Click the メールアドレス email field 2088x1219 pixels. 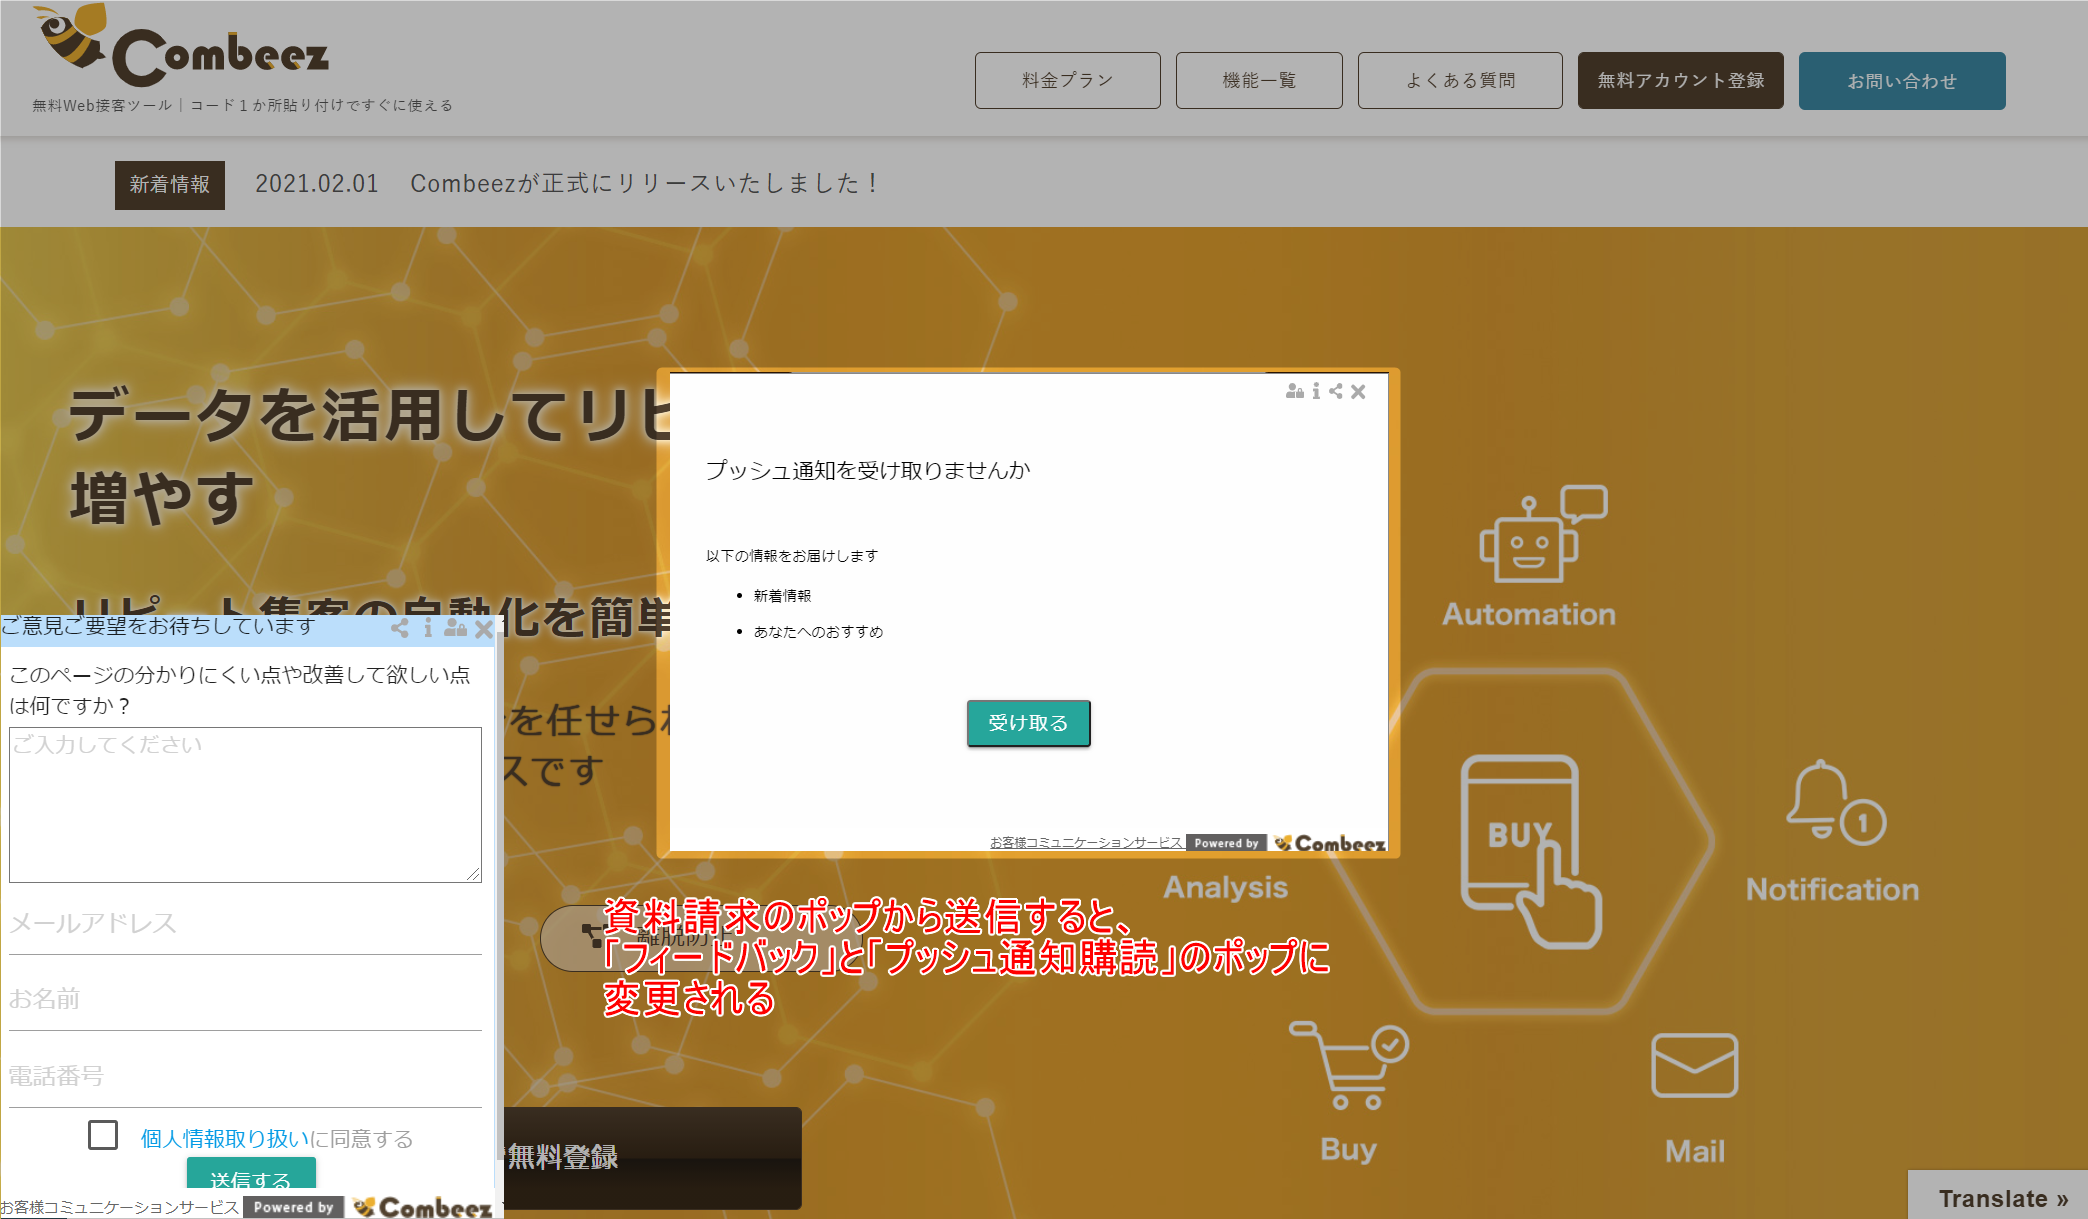[245, 924]
